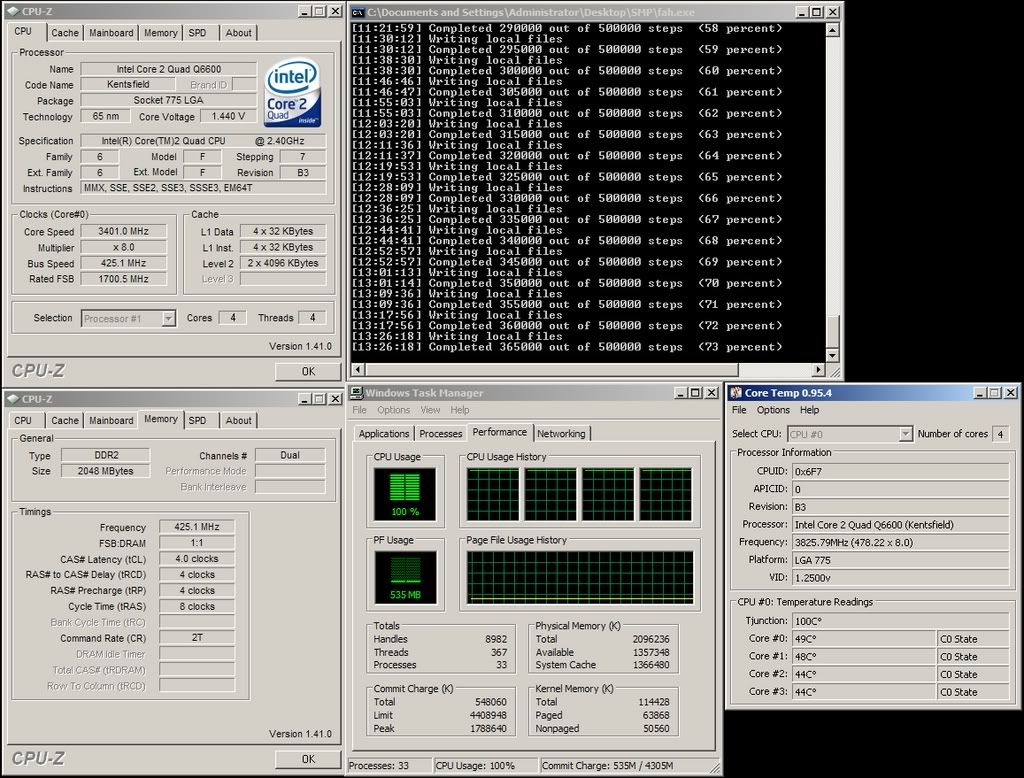Open Core Temp File menu

tap(739, 410)
